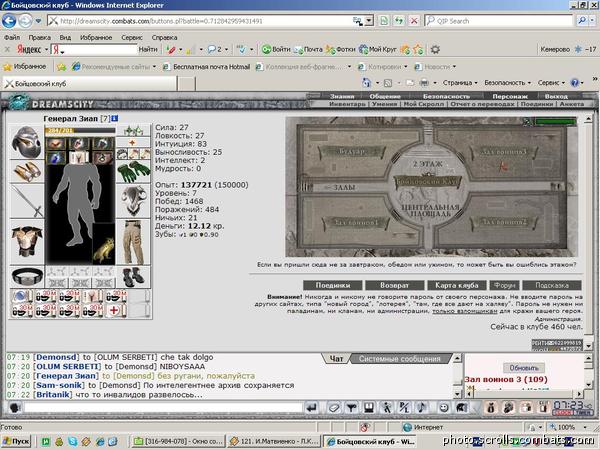Click in the chat message input field
Viewport: 600px width, 450px height.
pos(163,408)
